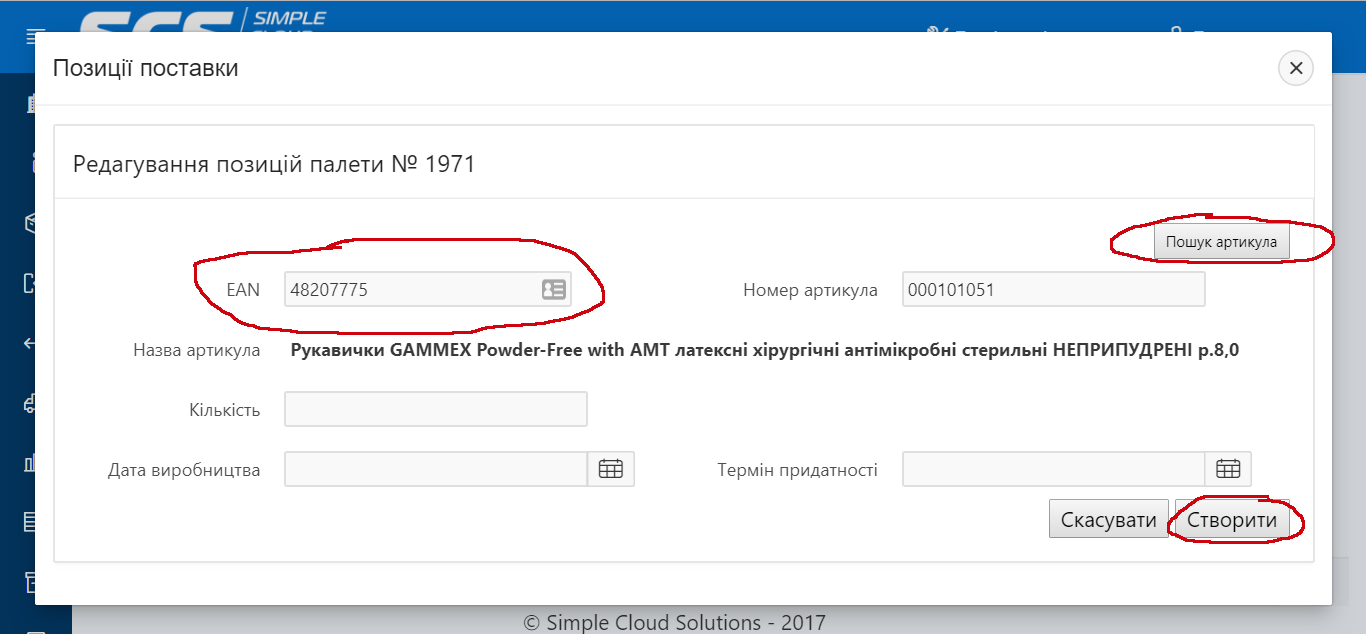Open calendar for Дата виробництва

[611, 469]
